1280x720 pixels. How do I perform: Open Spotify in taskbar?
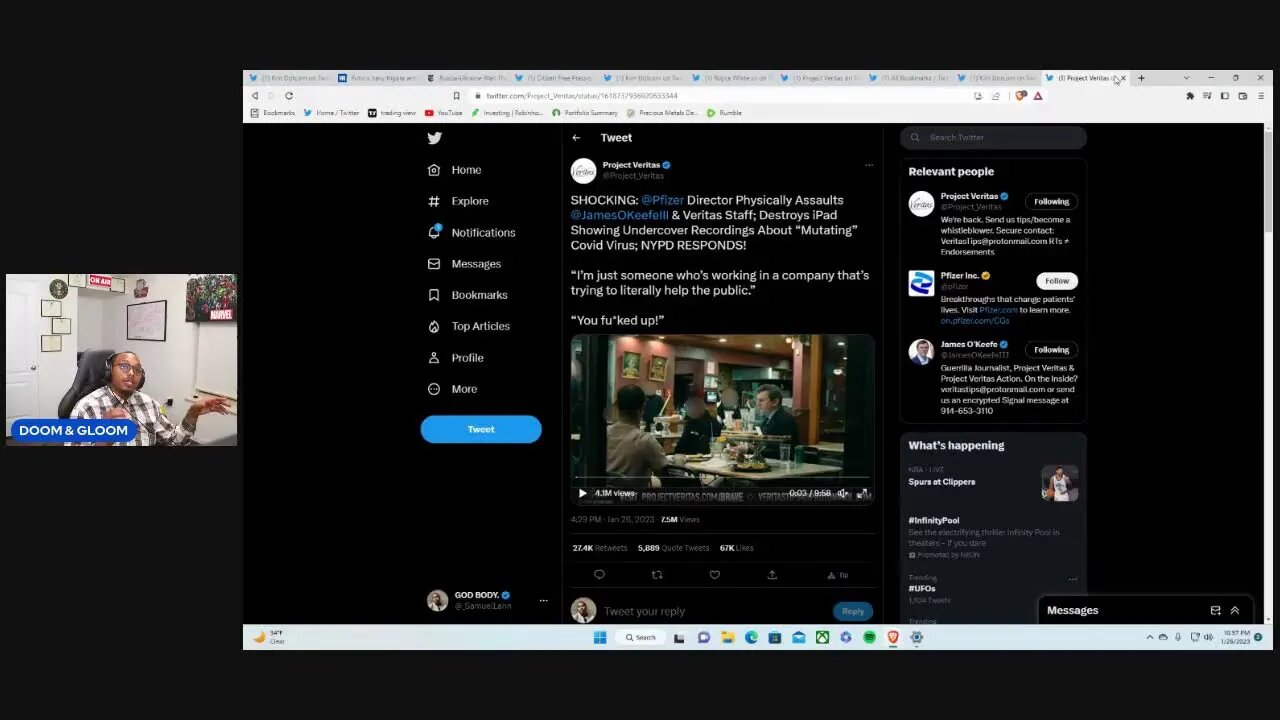click(869, 637)
